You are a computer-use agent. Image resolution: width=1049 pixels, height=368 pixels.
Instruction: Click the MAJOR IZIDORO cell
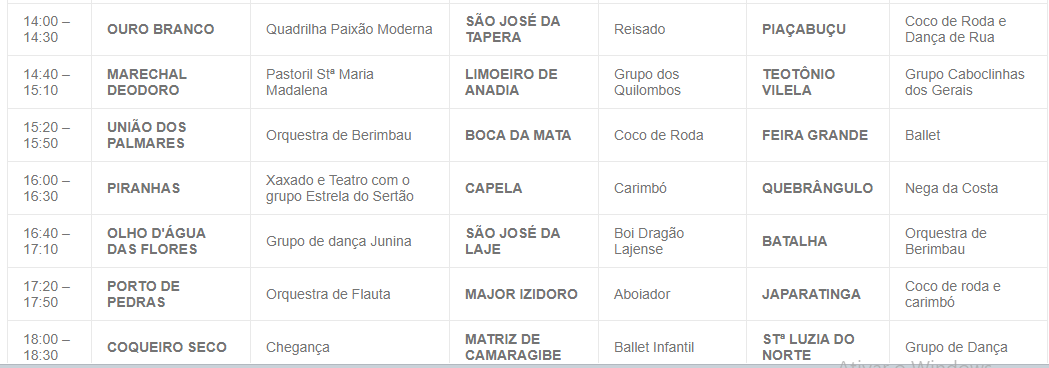click(521, 294)
